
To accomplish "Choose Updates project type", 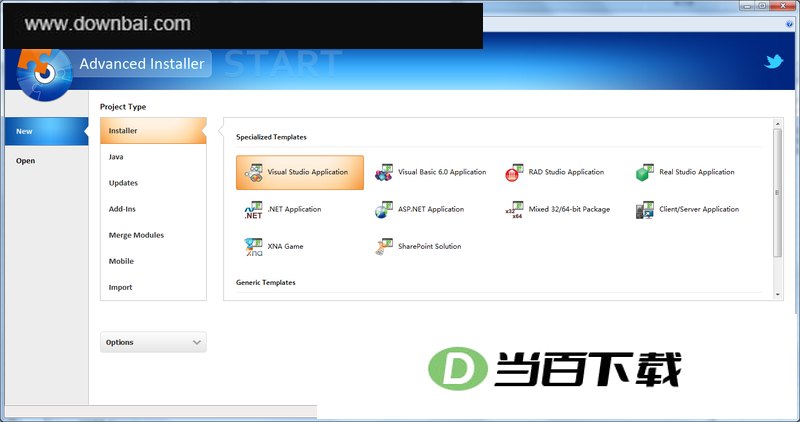I will 153,183.
